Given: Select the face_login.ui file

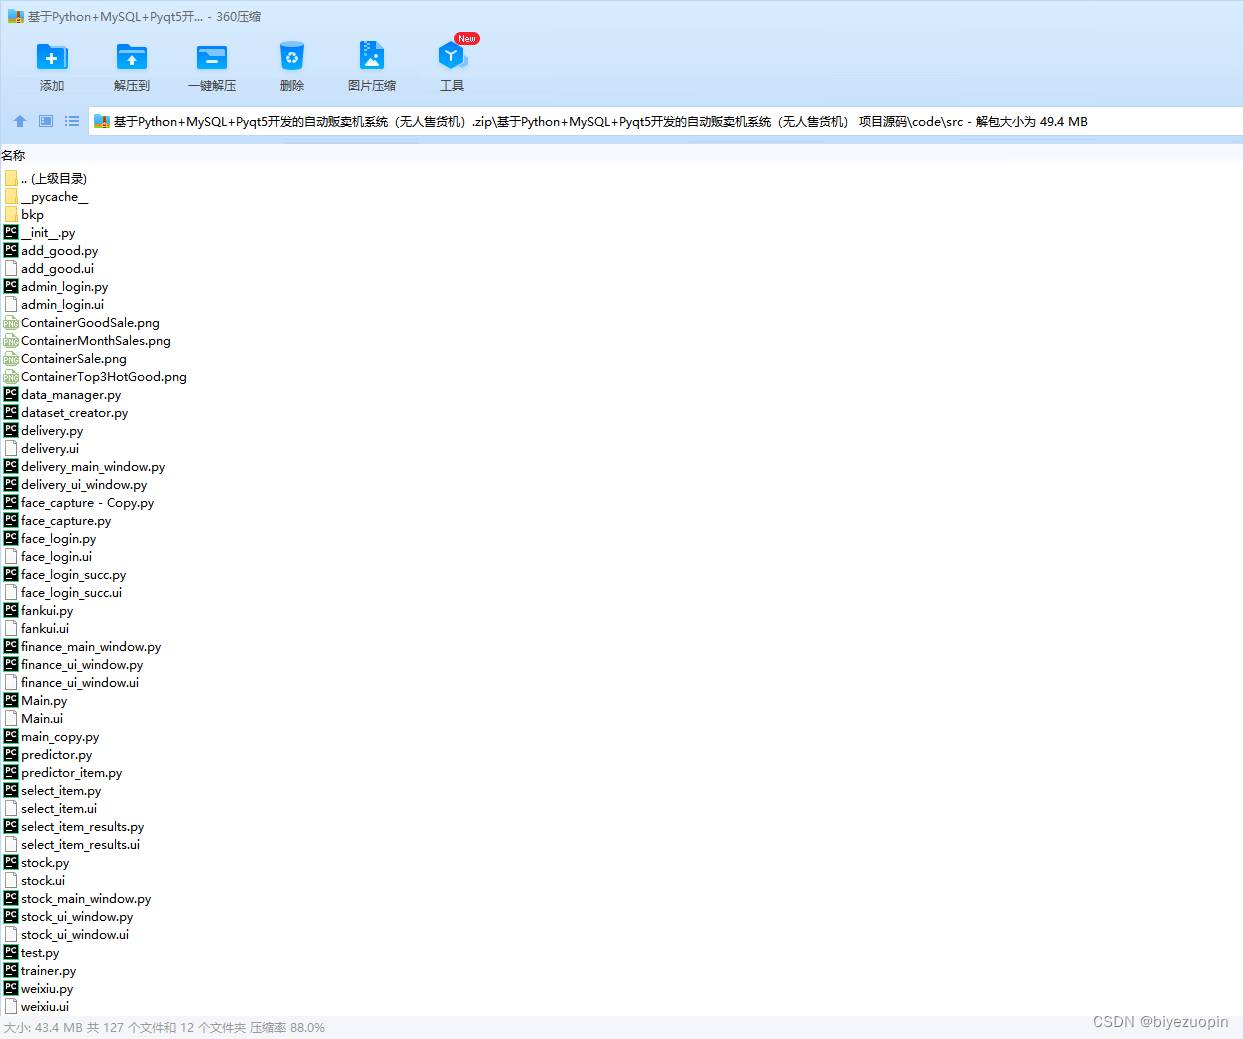Looking at the screenshot, I should tap(48, 556).
